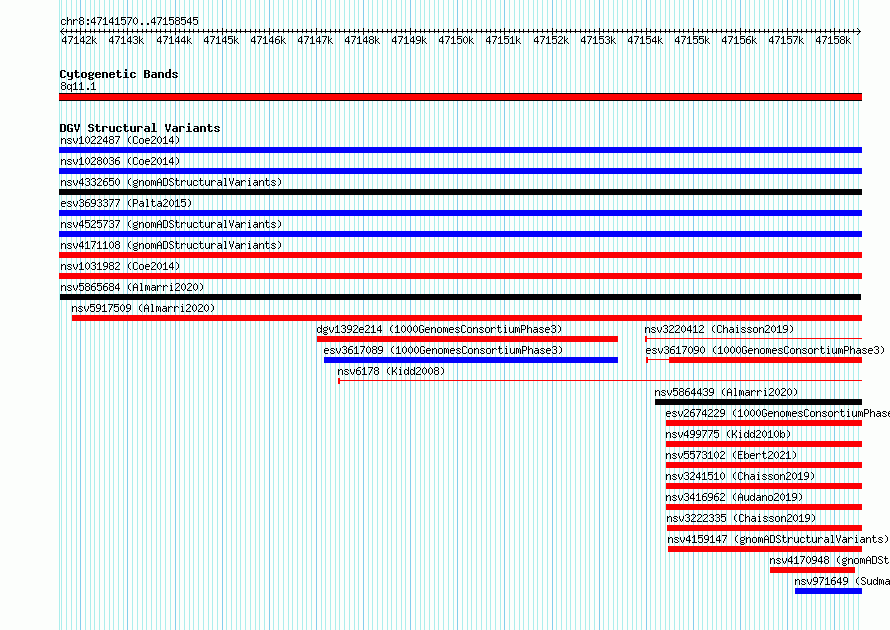The height and width of the screenshot is (630, 890).
Task: Click nsv3222335 (Chaisson2019) label
Action: point(741,518)
